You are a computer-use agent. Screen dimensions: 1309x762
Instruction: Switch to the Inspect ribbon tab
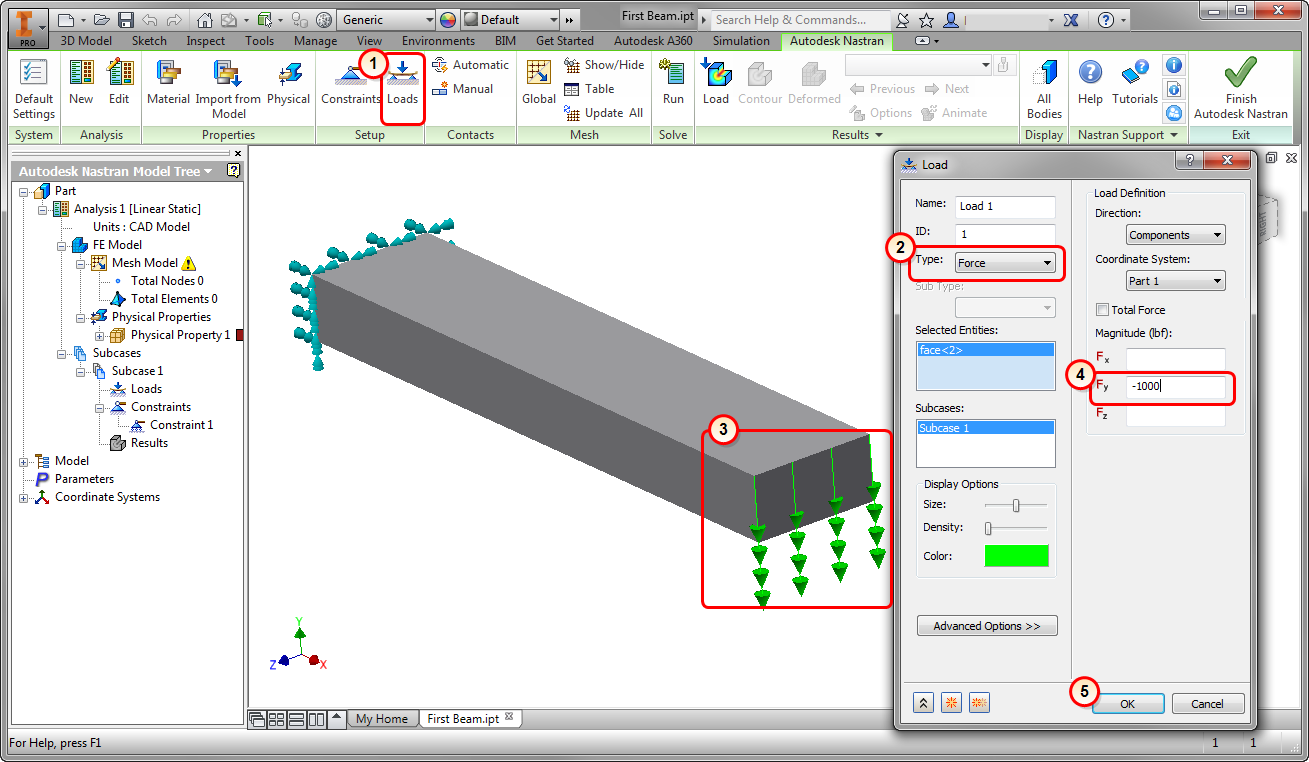coord(205,41)
